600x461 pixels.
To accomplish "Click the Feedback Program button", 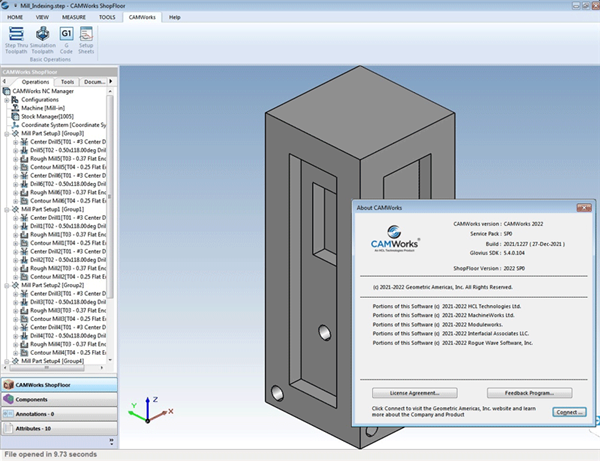I will (x=530, y=393).
